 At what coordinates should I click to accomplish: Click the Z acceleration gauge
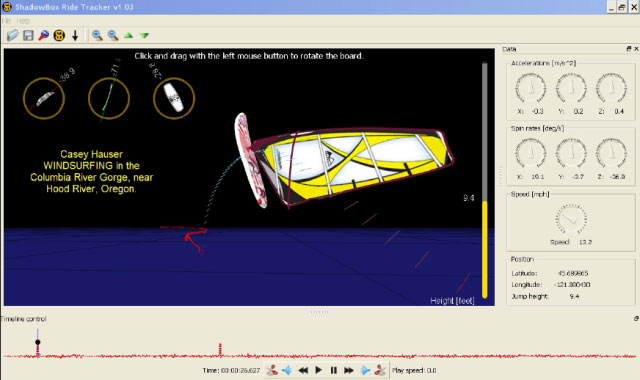click(x=611, y=88)
